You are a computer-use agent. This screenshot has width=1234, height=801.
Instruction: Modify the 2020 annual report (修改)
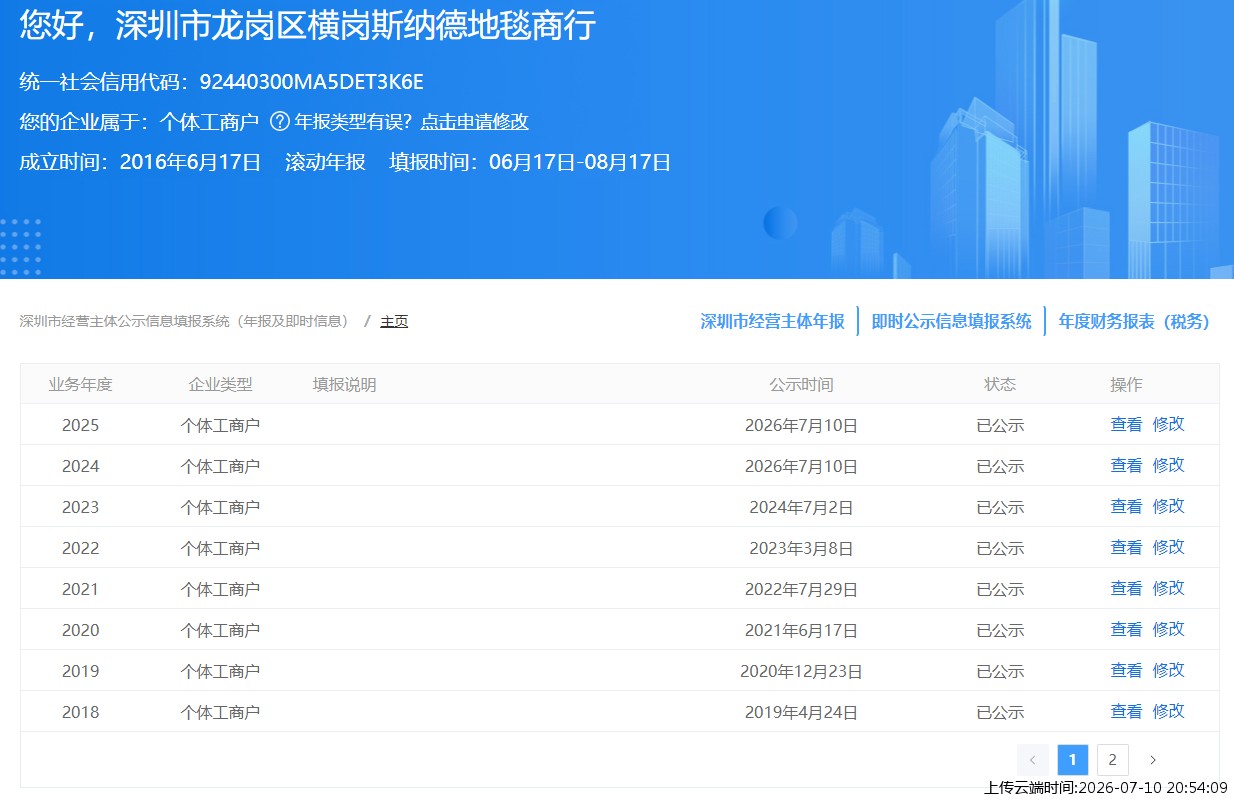(1168, 629)
